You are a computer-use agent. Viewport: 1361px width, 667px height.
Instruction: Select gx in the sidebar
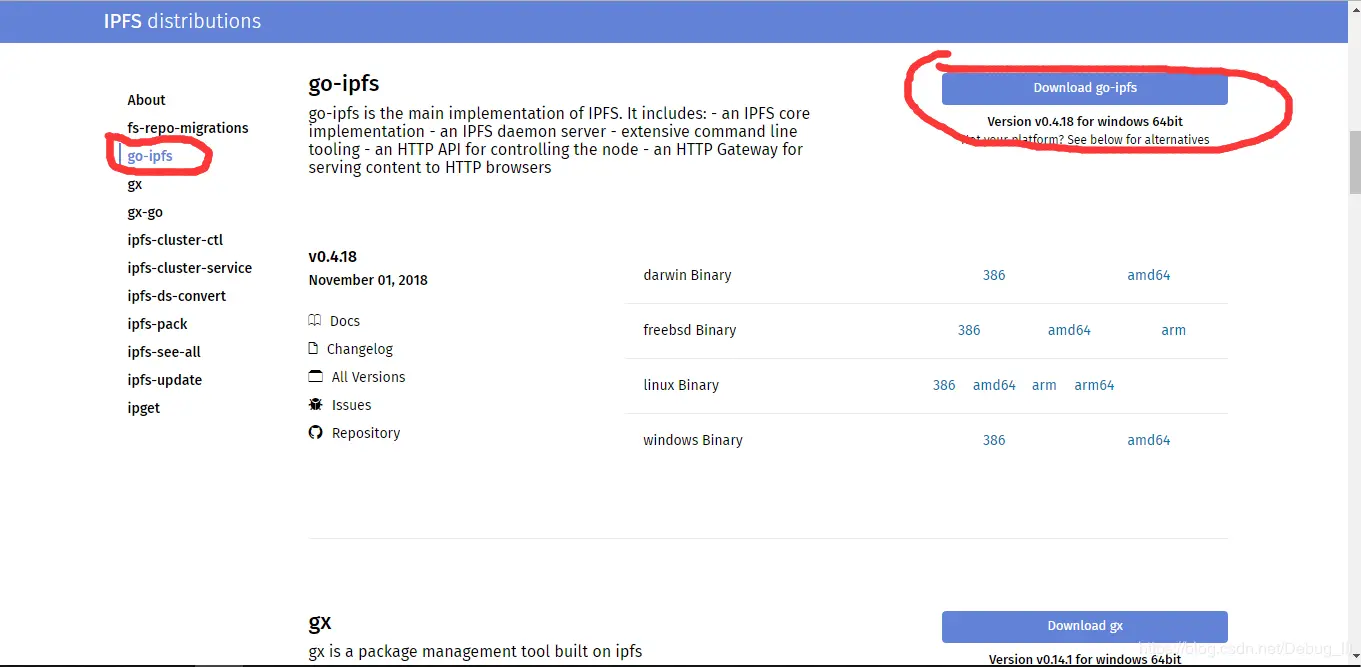point(135,184)
